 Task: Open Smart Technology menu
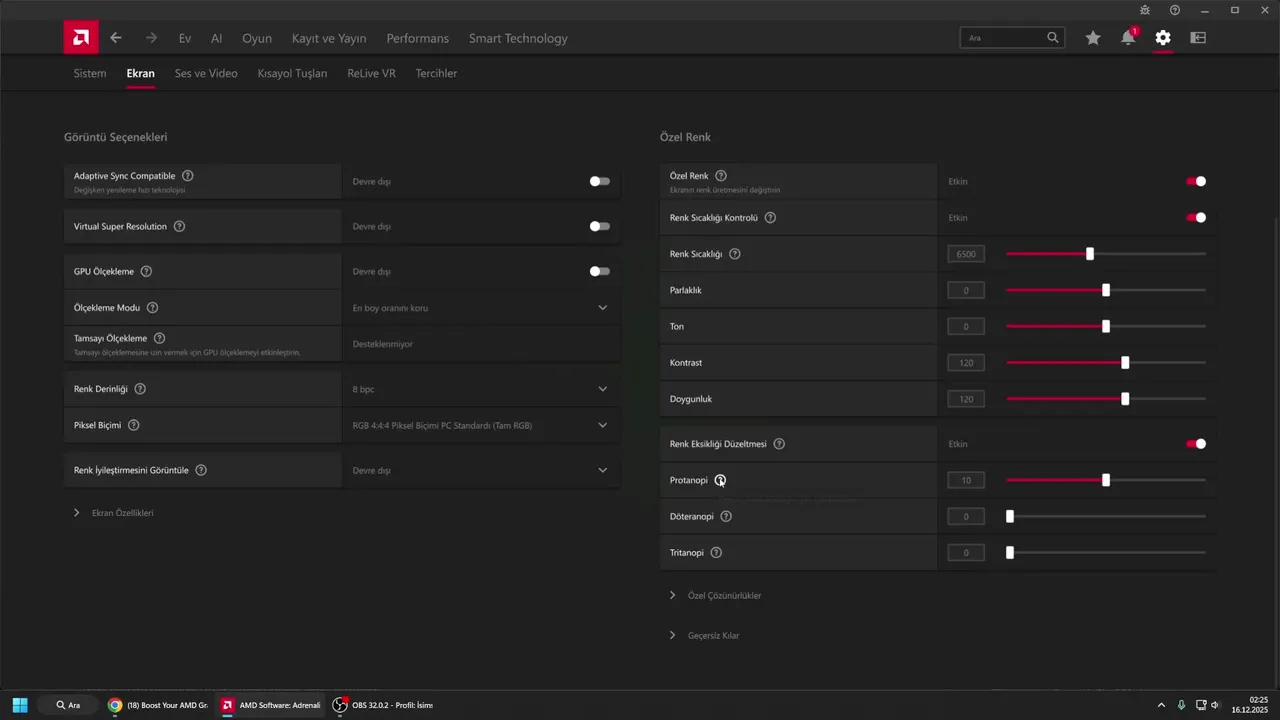(x=518, y=38)
